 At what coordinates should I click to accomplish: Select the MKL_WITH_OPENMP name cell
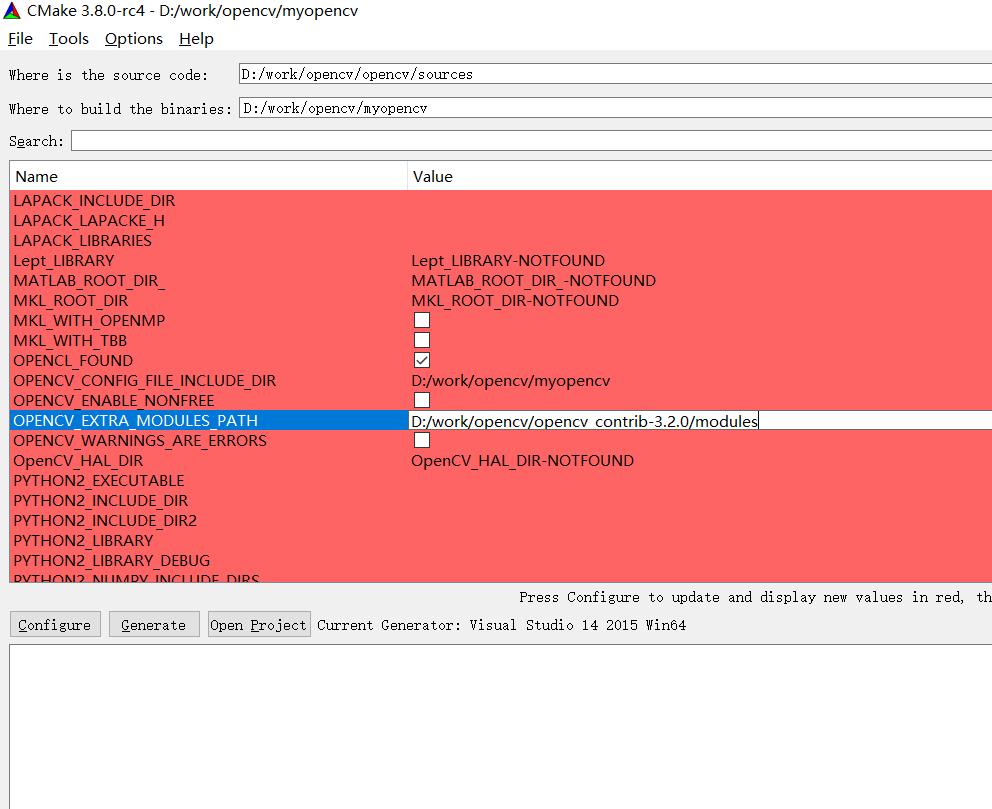[89, 321]
